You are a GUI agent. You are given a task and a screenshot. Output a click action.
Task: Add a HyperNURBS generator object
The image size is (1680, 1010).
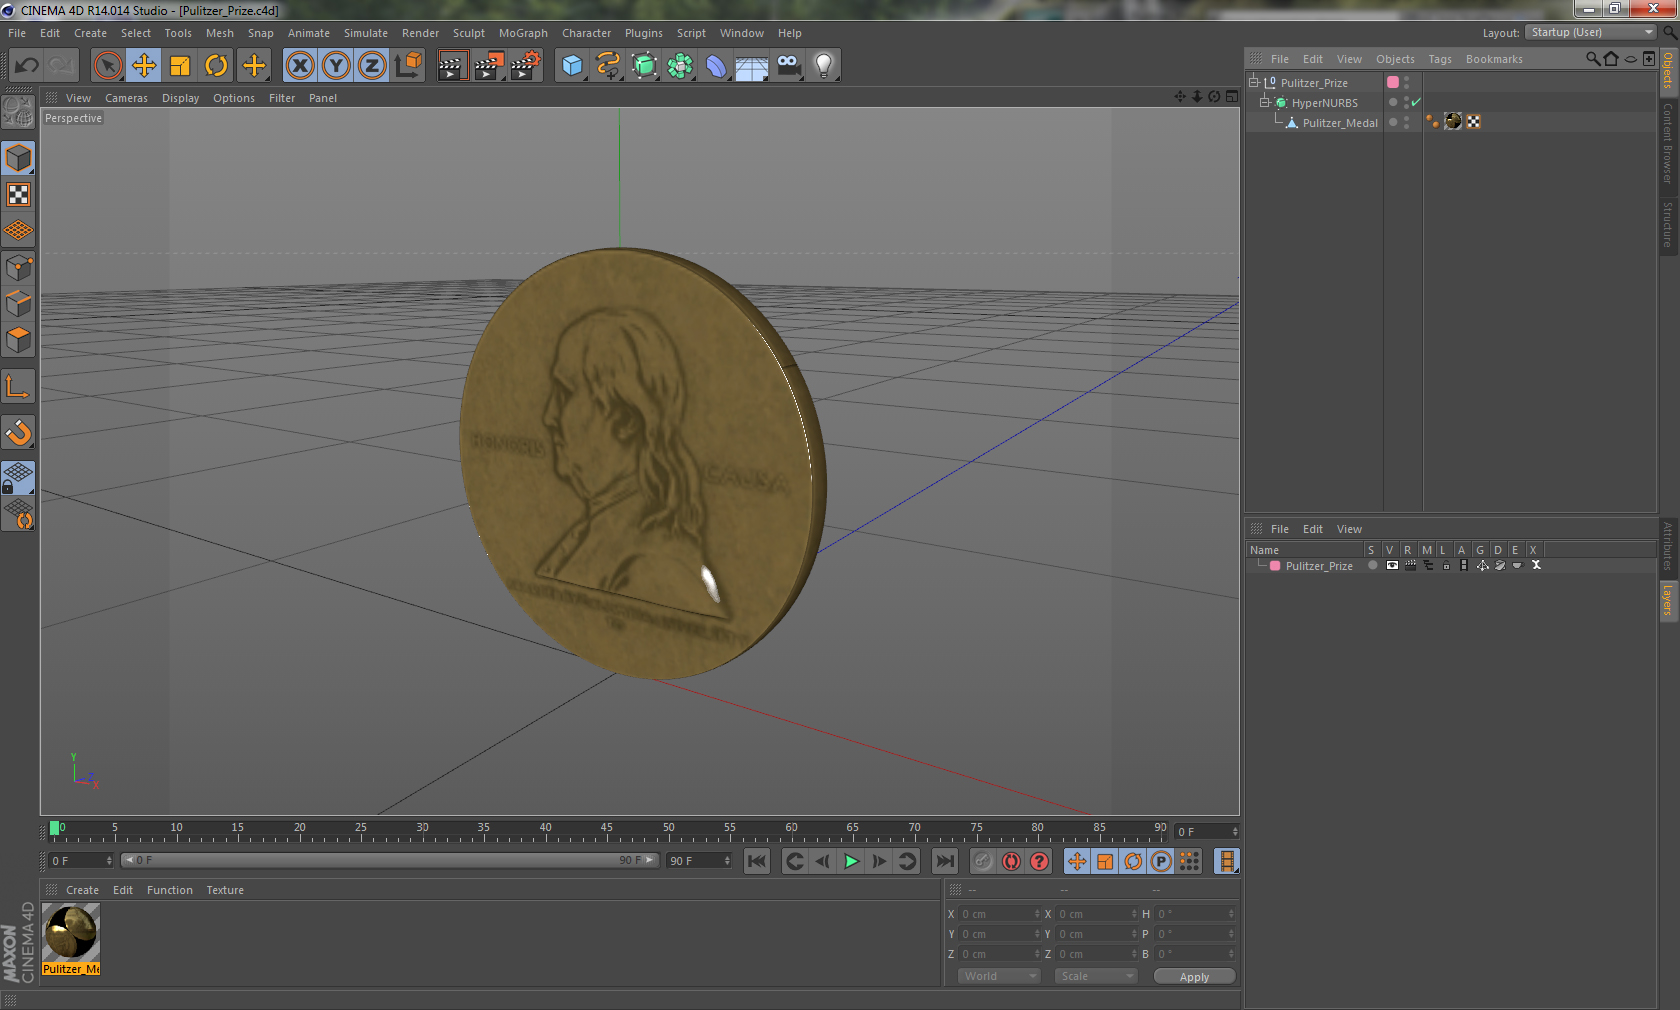645,66
